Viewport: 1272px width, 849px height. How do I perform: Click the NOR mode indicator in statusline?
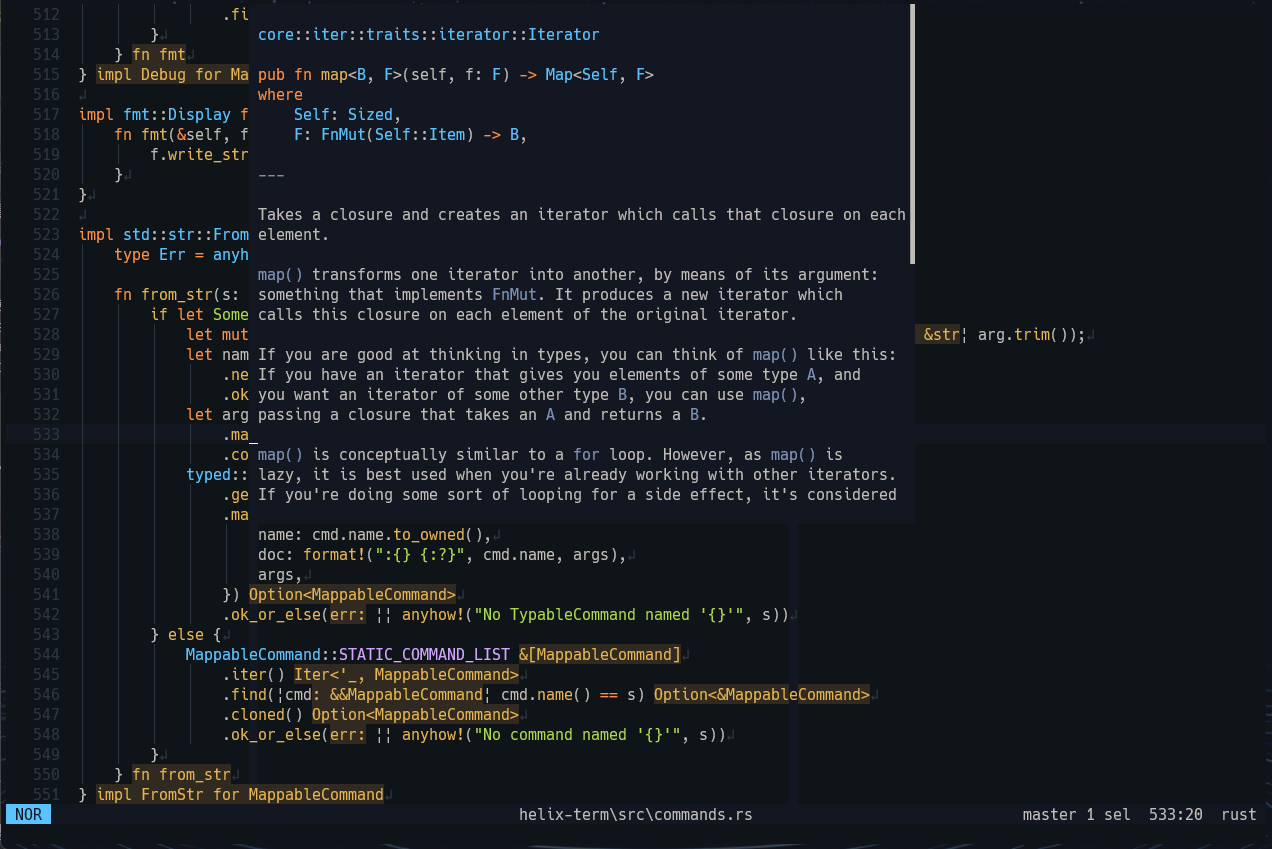click(x=28, y=814)
